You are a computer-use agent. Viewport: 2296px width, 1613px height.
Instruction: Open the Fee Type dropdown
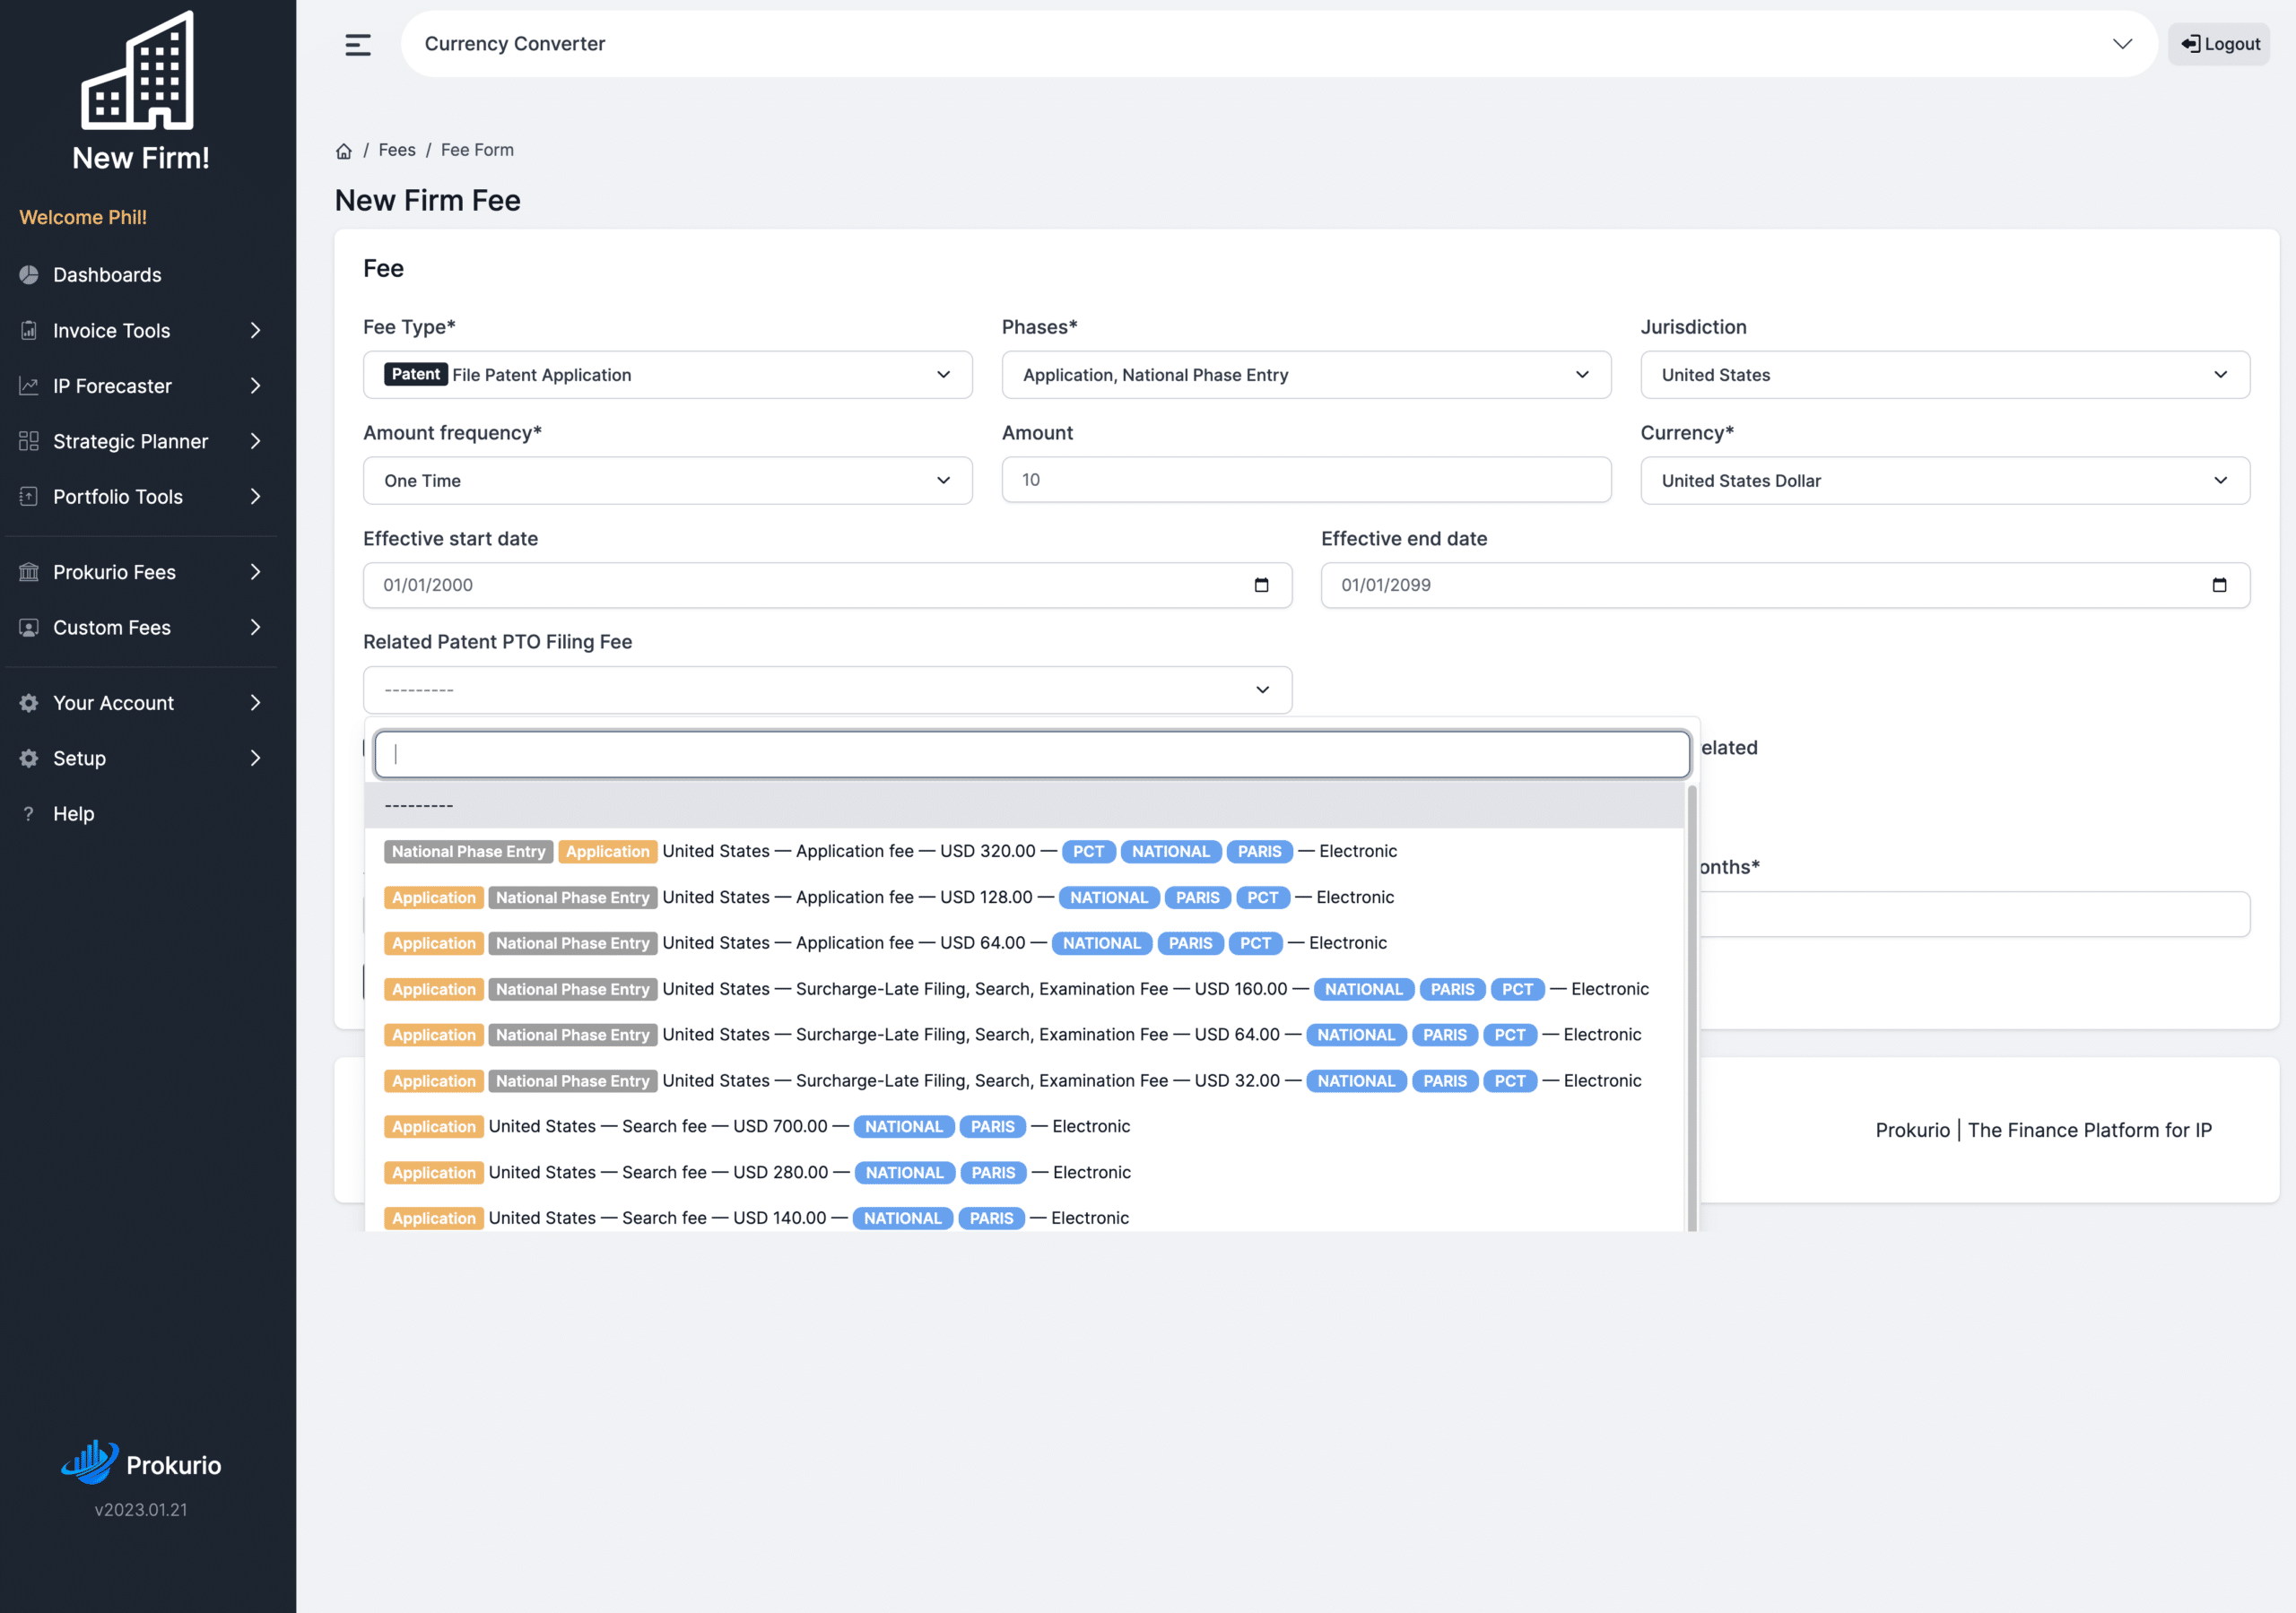pyautogui.click(x=667, y=375)
